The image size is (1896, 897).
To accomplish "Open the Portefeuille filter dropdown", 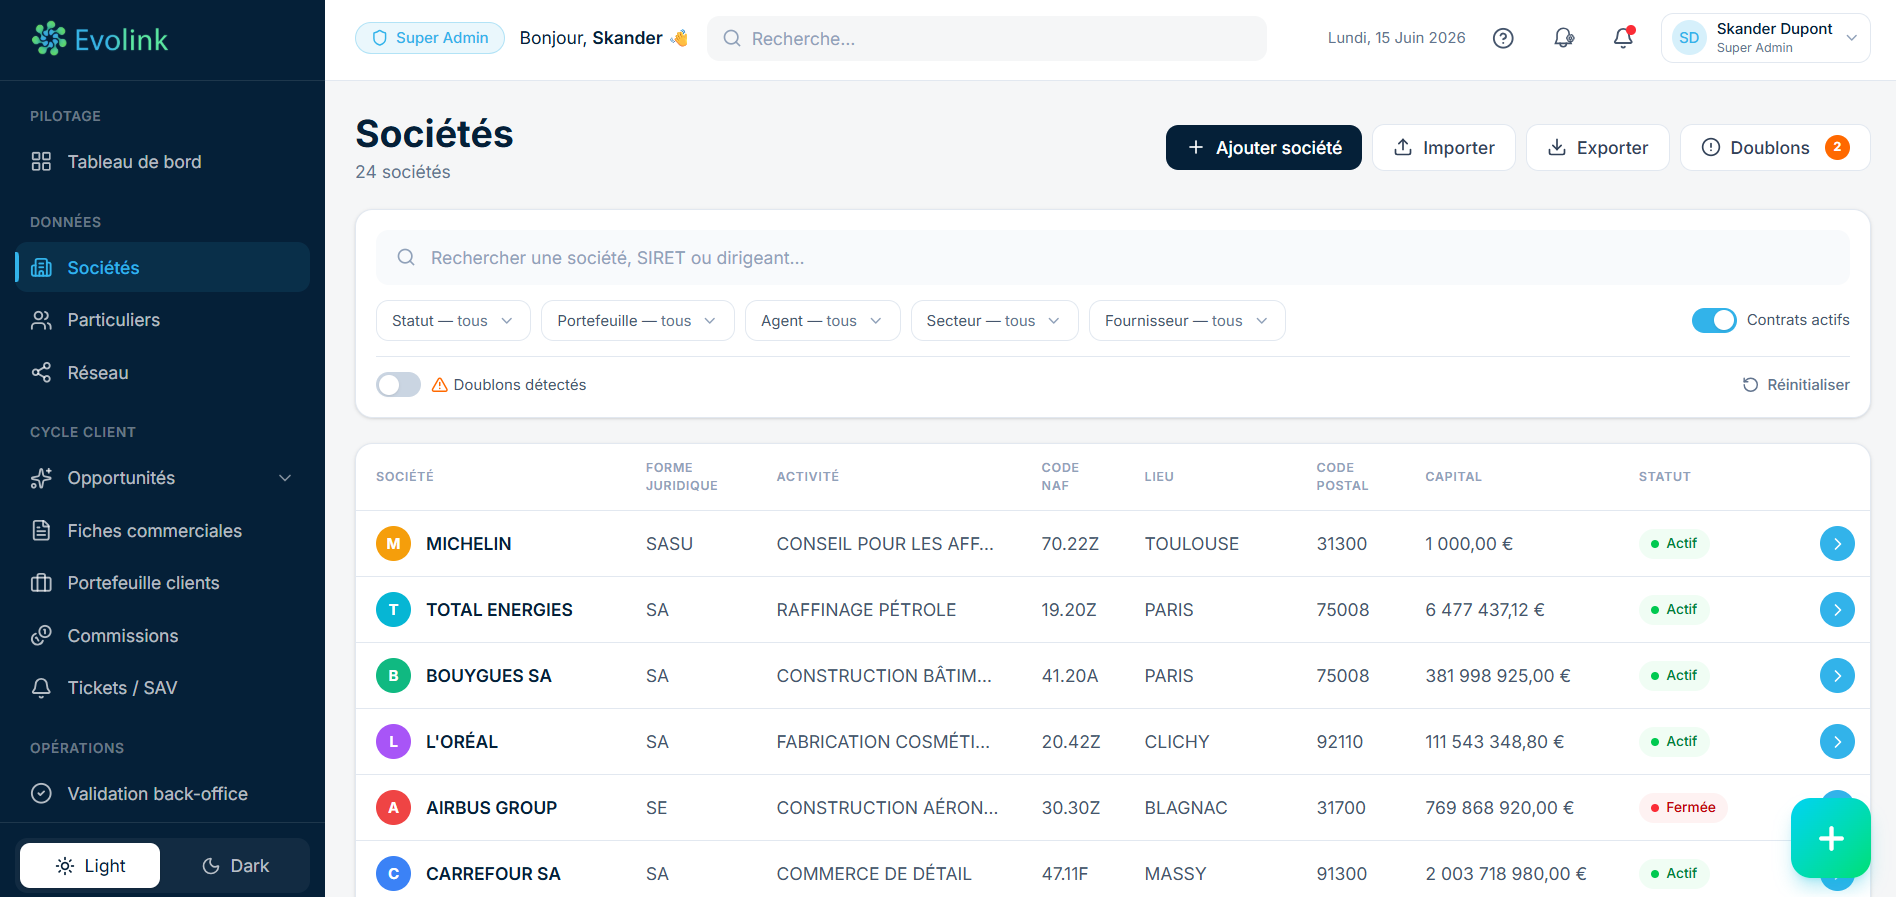I will (637, 321).
